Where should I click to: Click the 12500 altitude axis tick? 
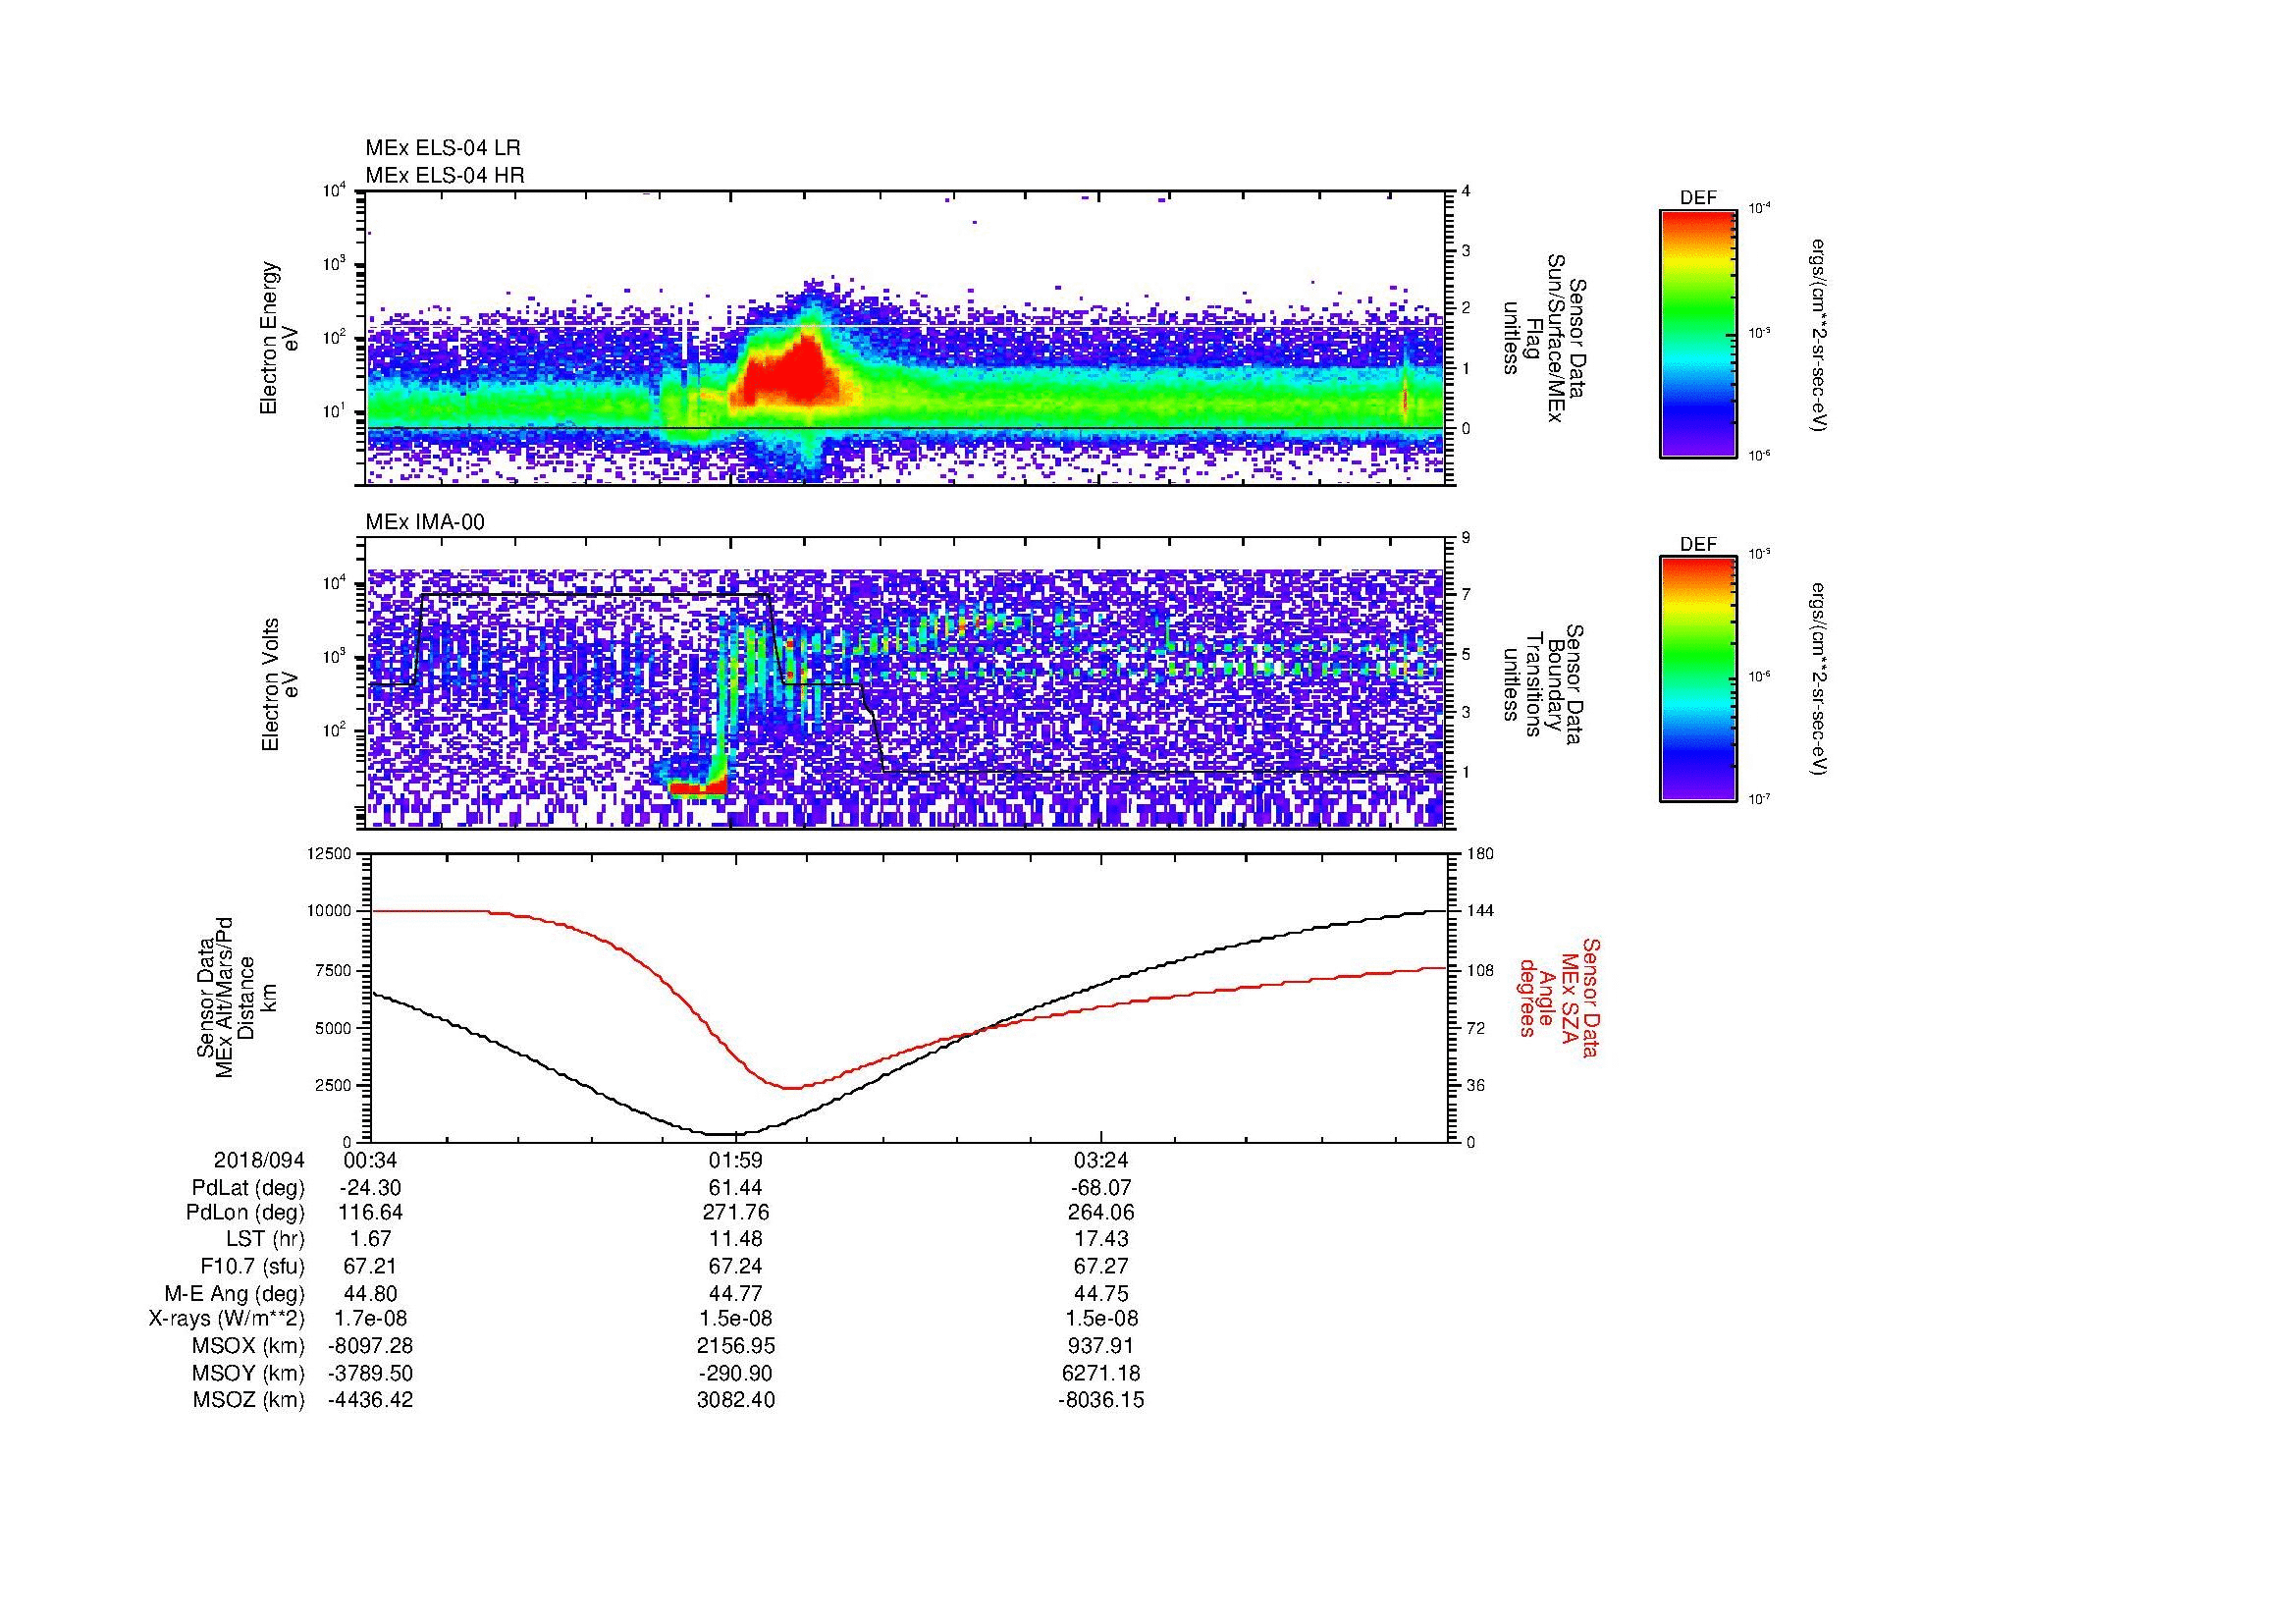coord(330,853)
